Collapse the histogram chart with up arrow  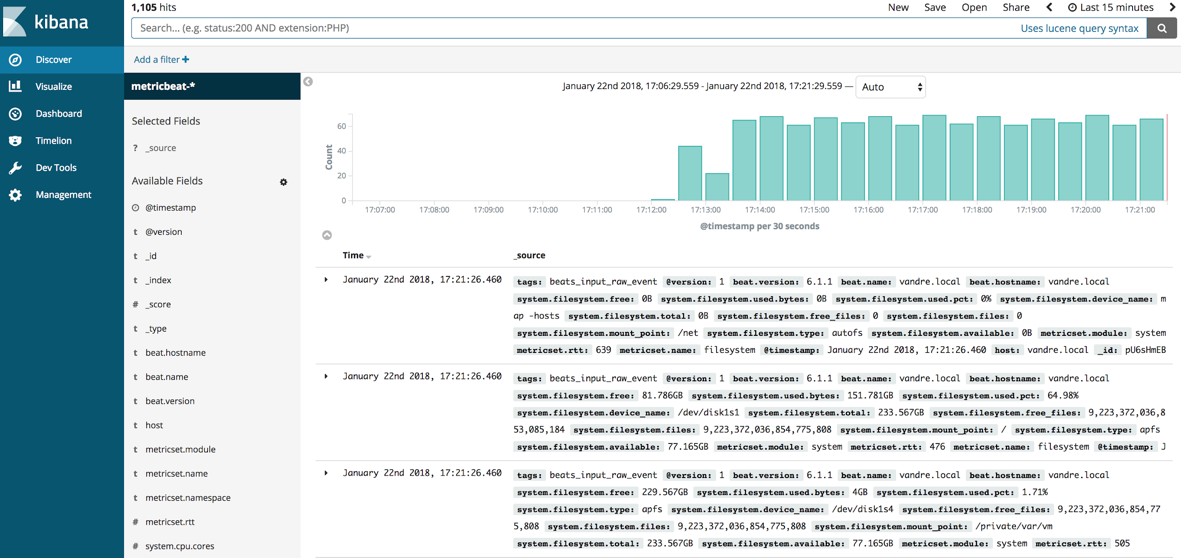[327, 235]
